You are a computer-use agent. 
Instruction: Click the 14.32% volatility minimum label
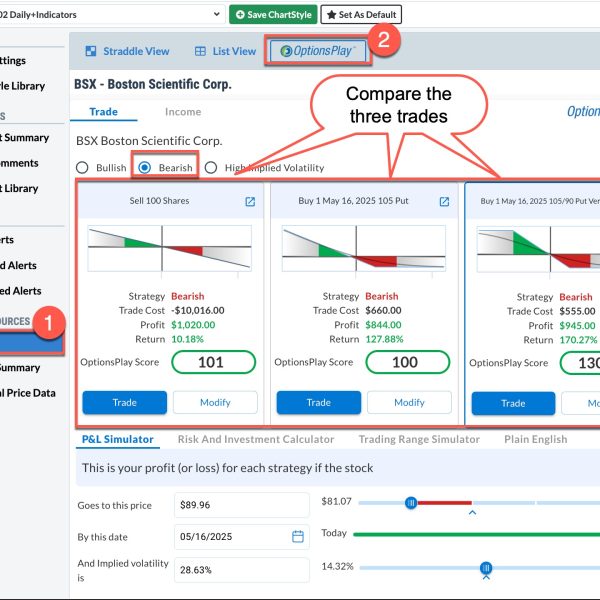pos(337,566)
